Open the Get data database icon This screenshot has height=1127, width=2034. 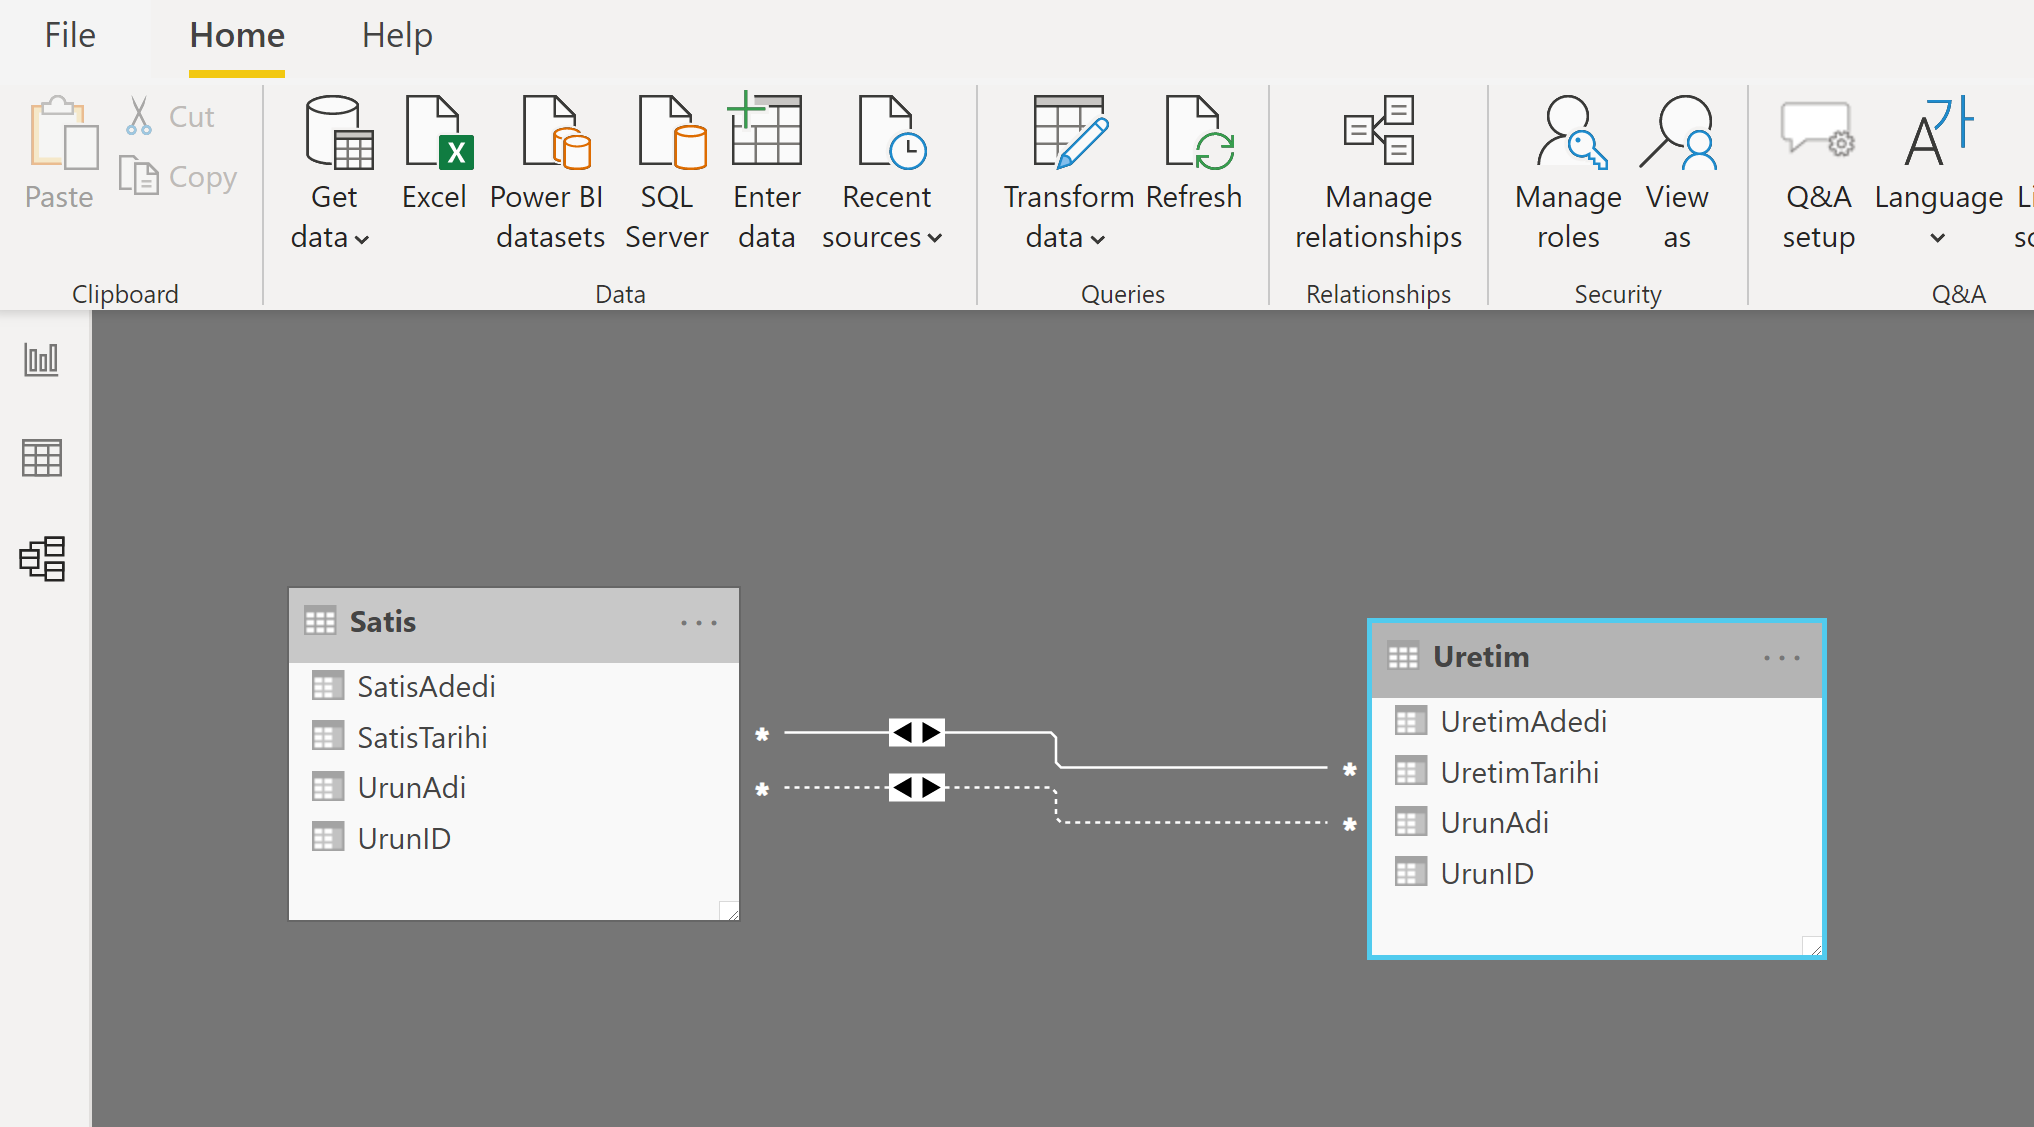(x=339, y=131)
